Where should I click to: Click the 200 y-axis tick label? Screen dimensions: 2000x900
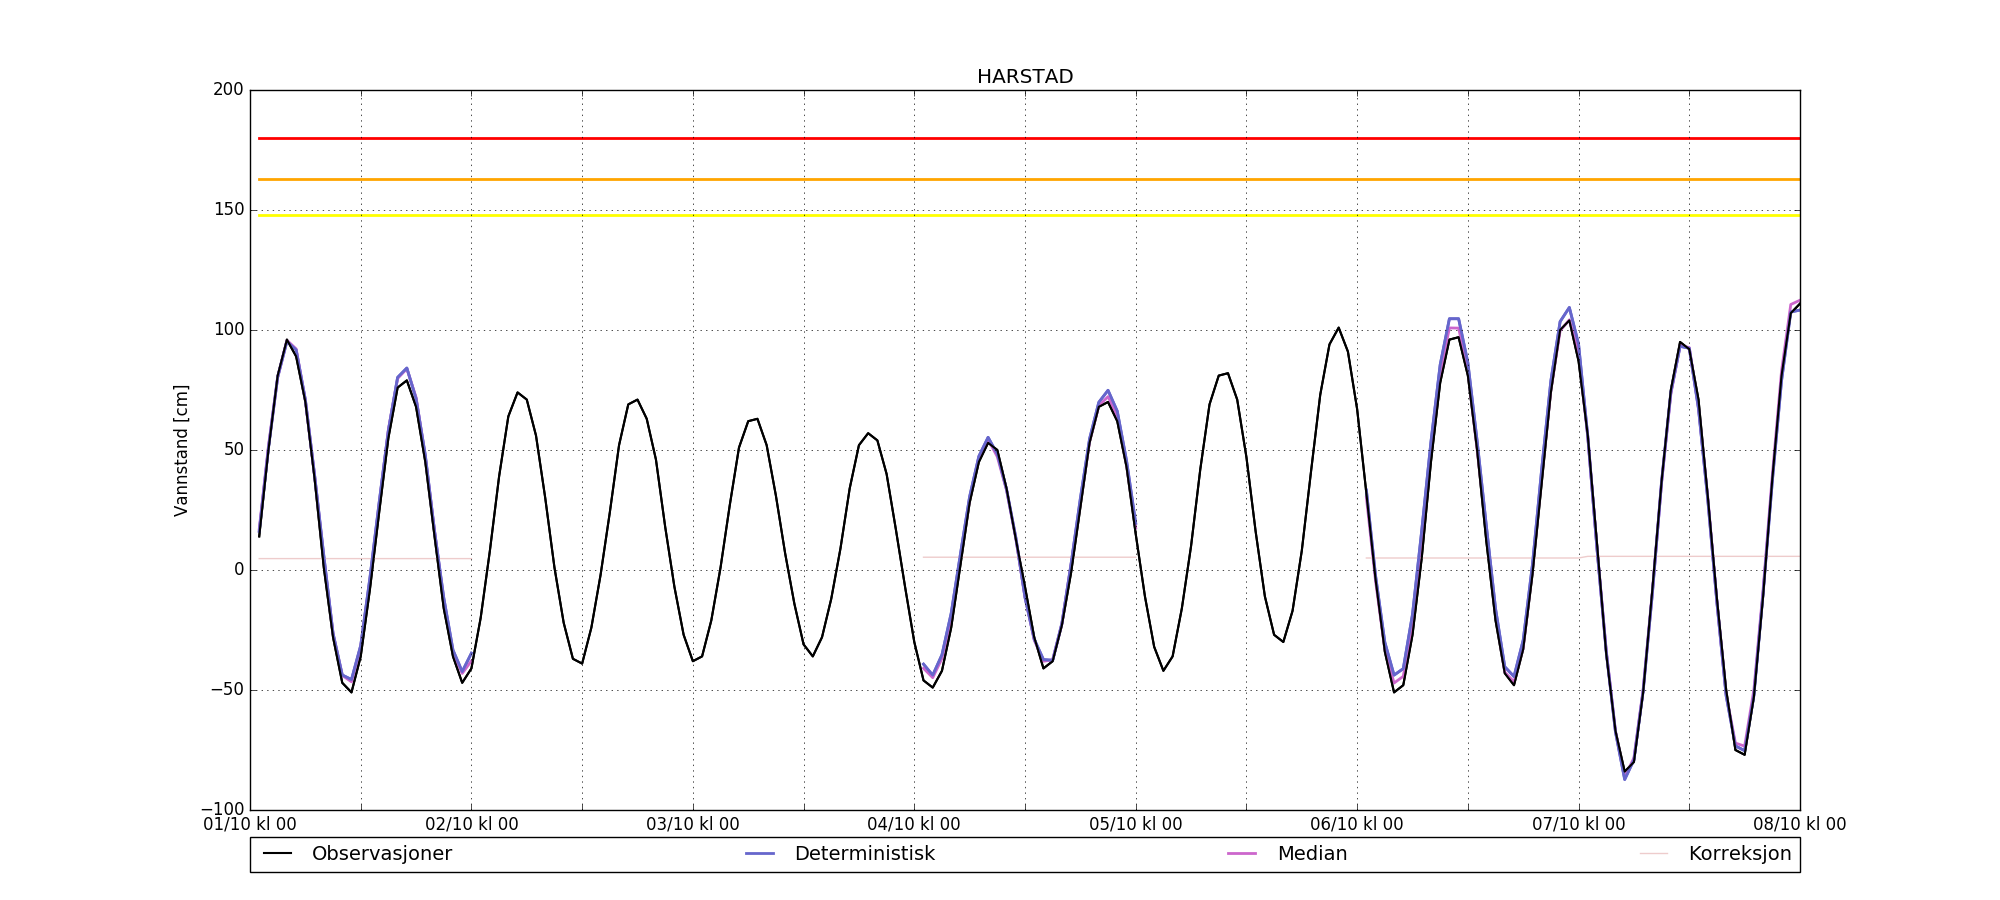(228, 90)
